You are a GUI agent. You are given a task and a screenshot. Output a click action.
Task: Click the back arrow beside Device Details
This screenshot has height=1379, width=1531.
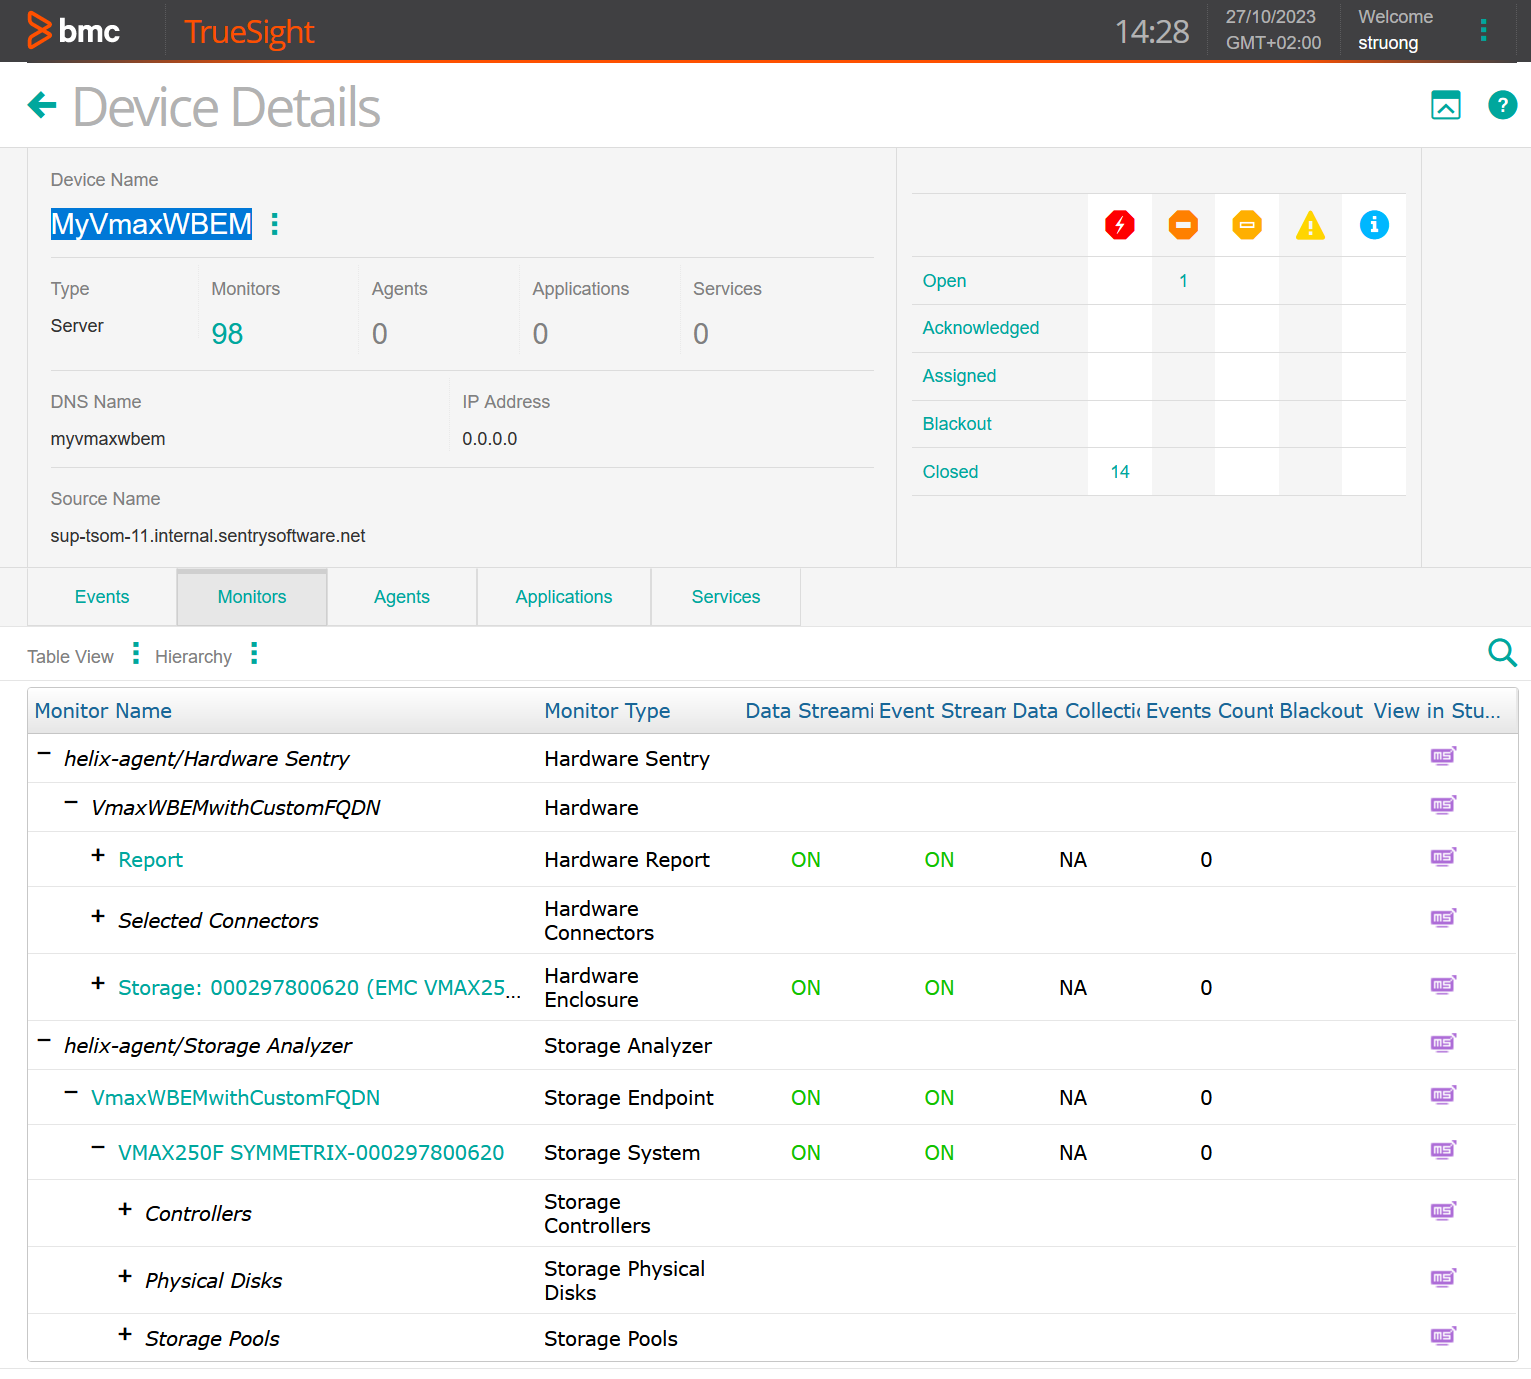click(42, 105)
